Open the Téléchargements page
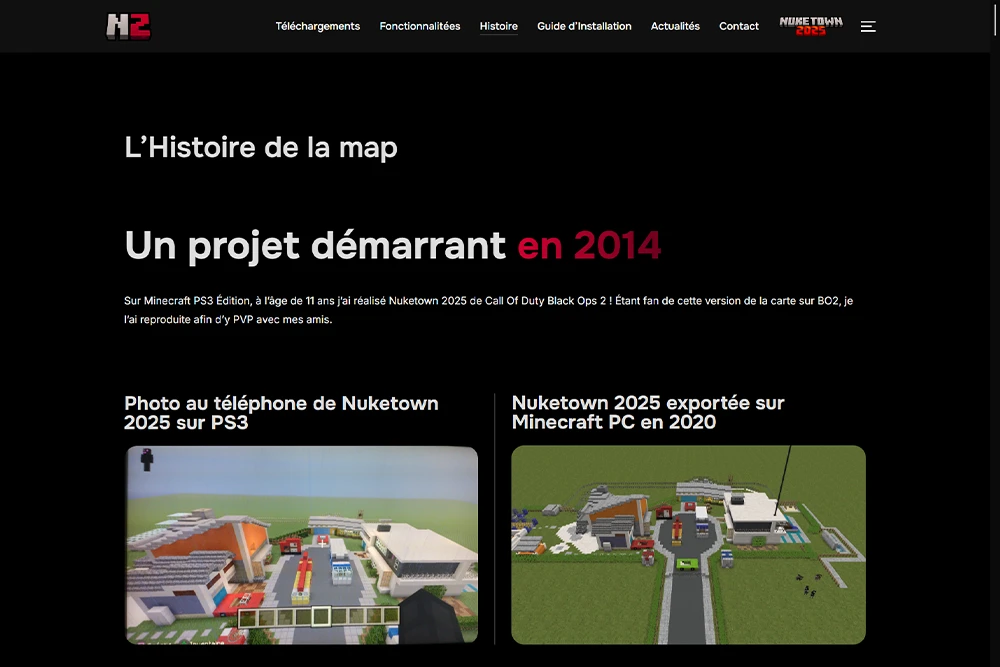1000x667 pixels. pos(317,27)
